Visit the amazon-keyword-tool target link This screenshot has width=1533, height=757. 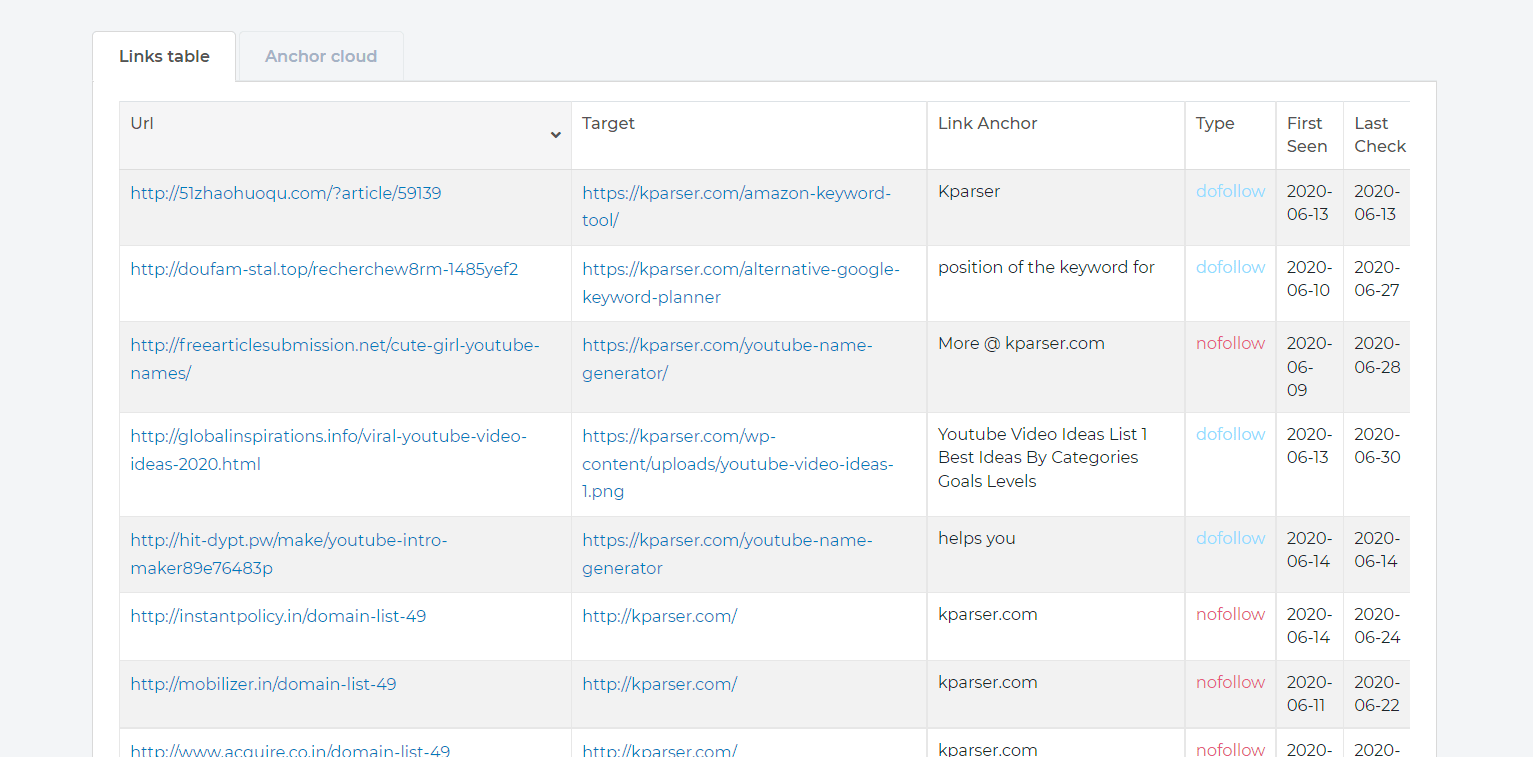tap(736, 205)
